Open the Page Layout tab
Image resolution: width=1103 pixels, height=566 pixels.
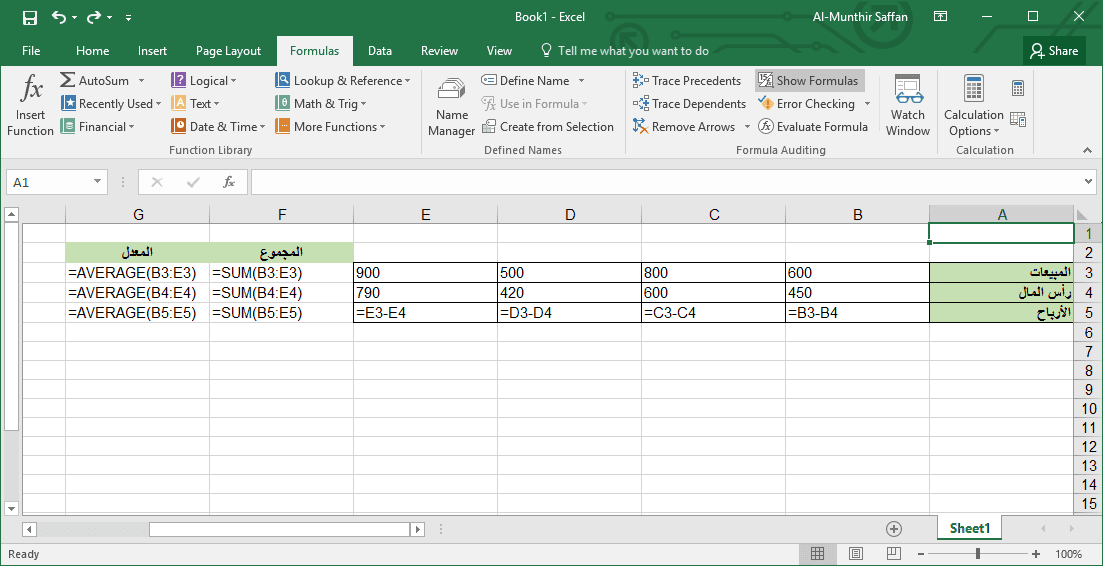click(x=228, y=51)
